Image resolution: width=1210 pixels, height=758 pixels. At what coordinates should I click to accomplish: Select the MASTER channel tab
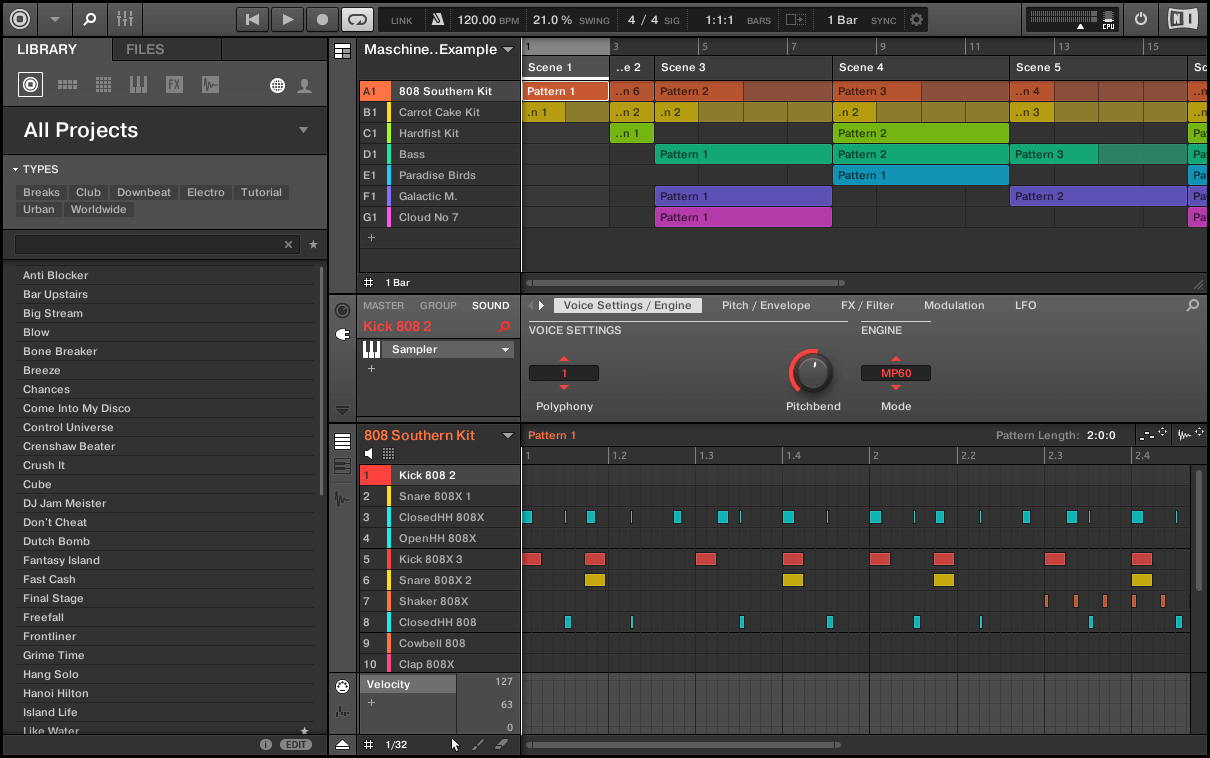pos(384,306)
